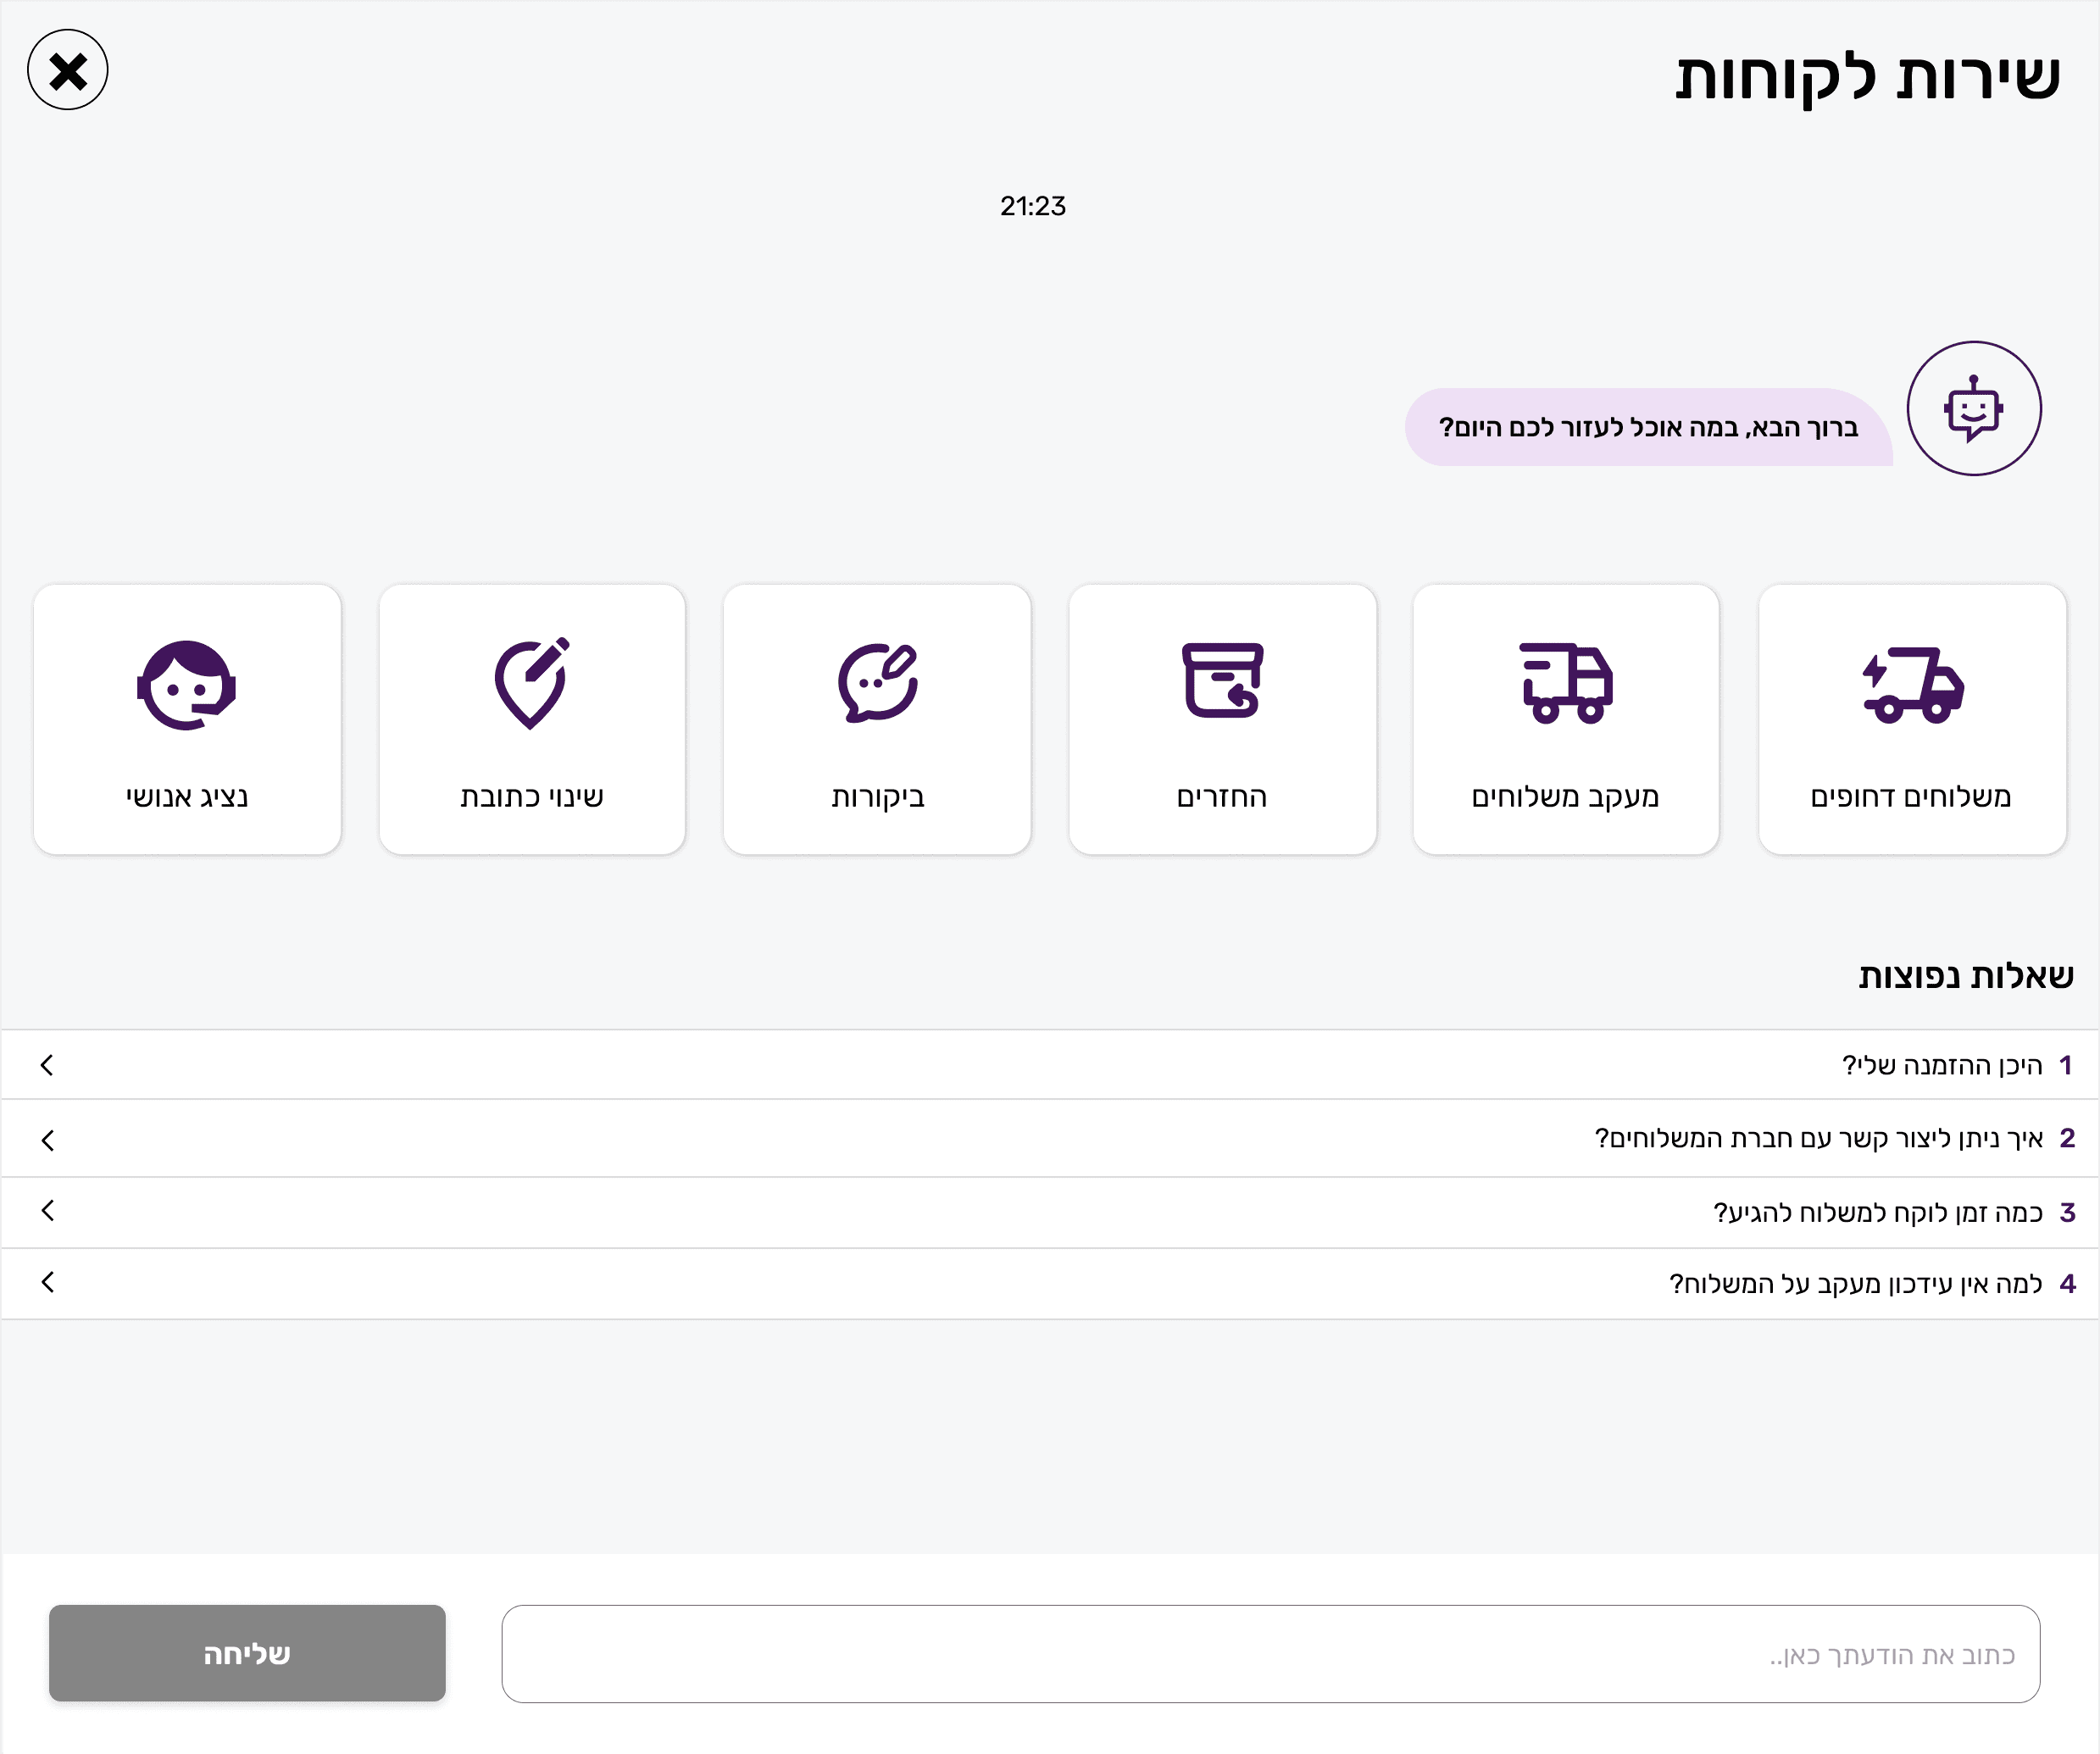This screenshot has width=2100, height=1754.
Task: Click the message input field
Action: point(1270,1654)
